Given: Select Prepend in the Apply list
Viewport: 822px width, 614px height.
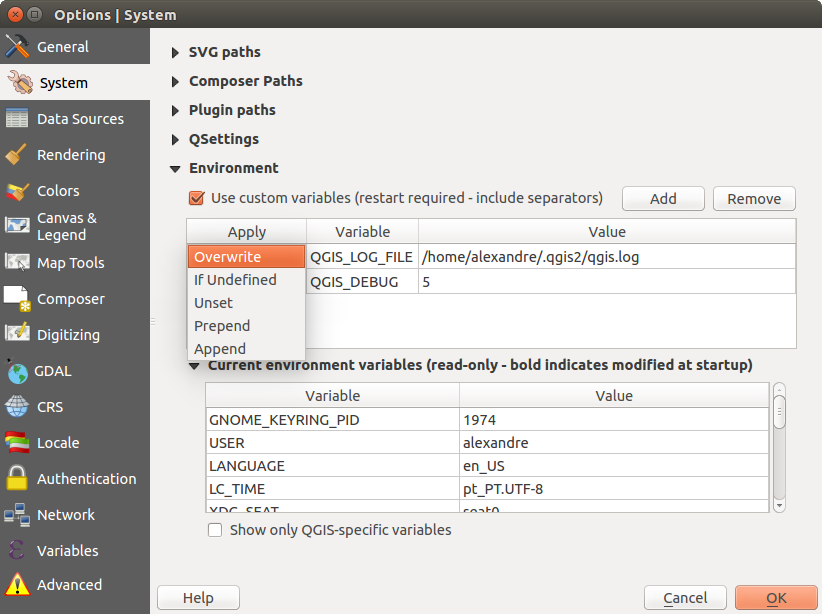Looking at the screenshot, I should [x=222, y=326].
